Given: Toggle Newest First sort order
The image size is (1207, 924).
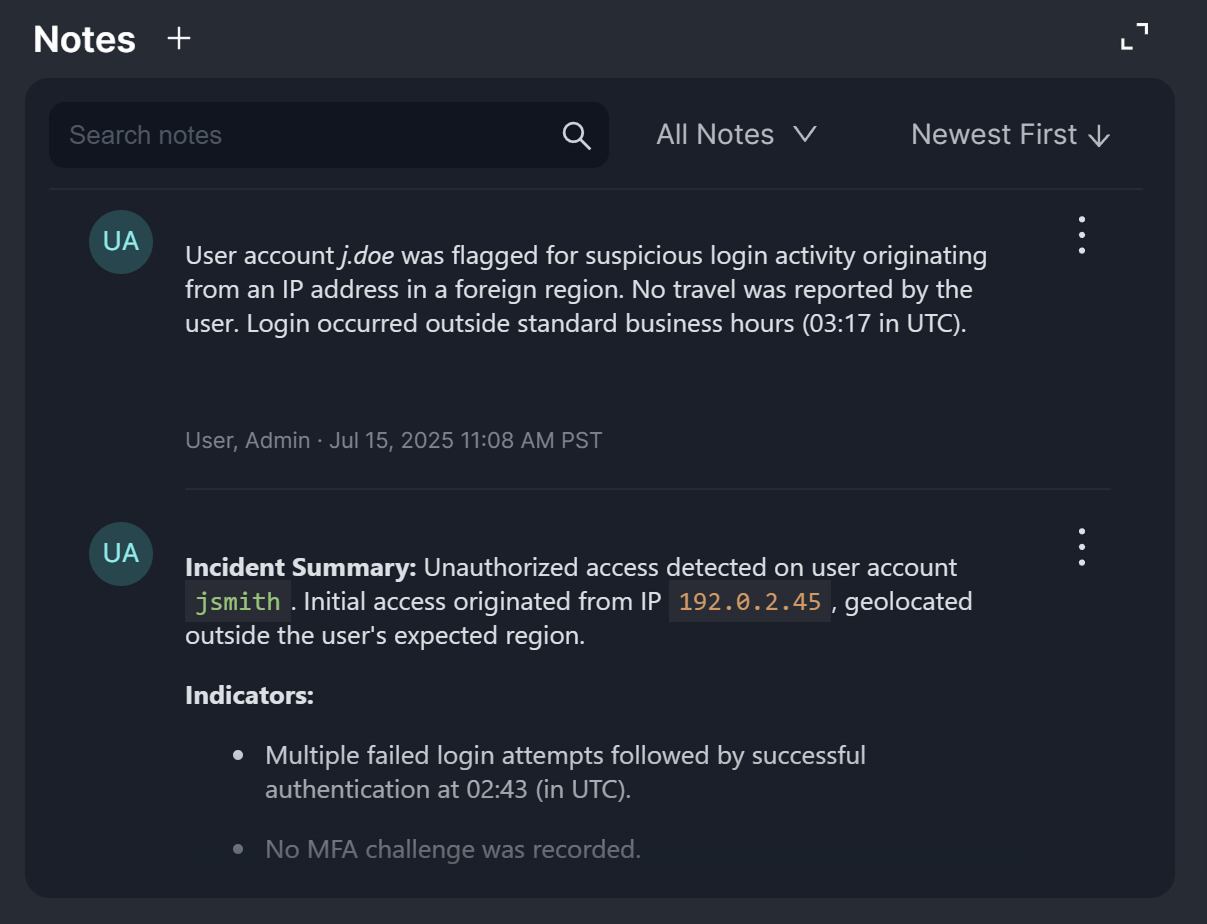Looking at the screenshot, I should [x=1011, y=135].
